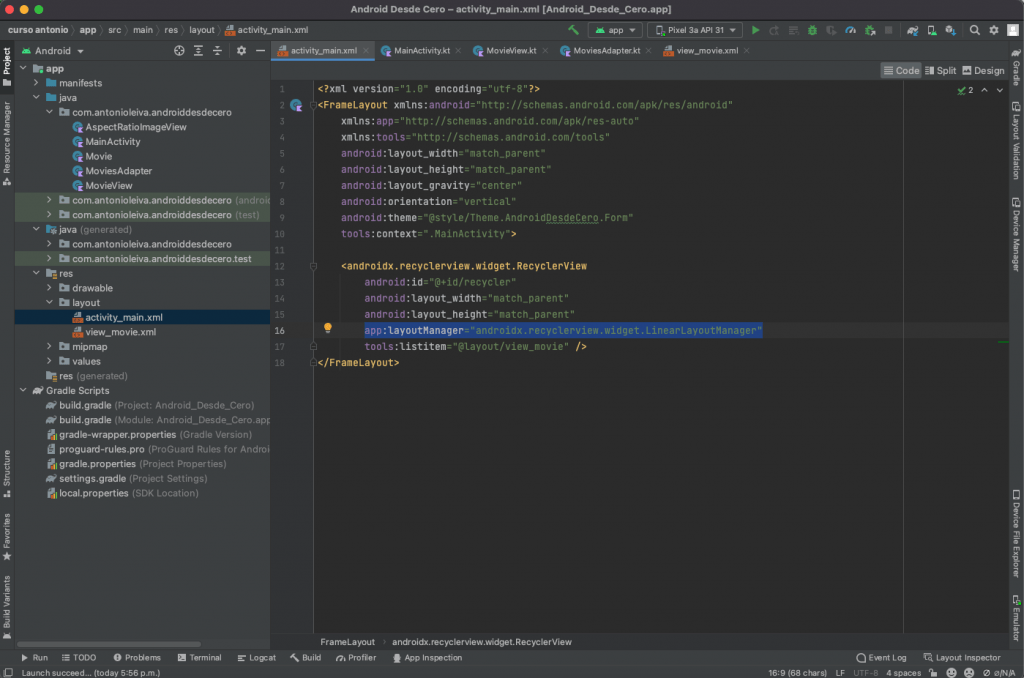Open the inspection widget showing 2 warnings
Screen dimensions: 1024x678
965,90
